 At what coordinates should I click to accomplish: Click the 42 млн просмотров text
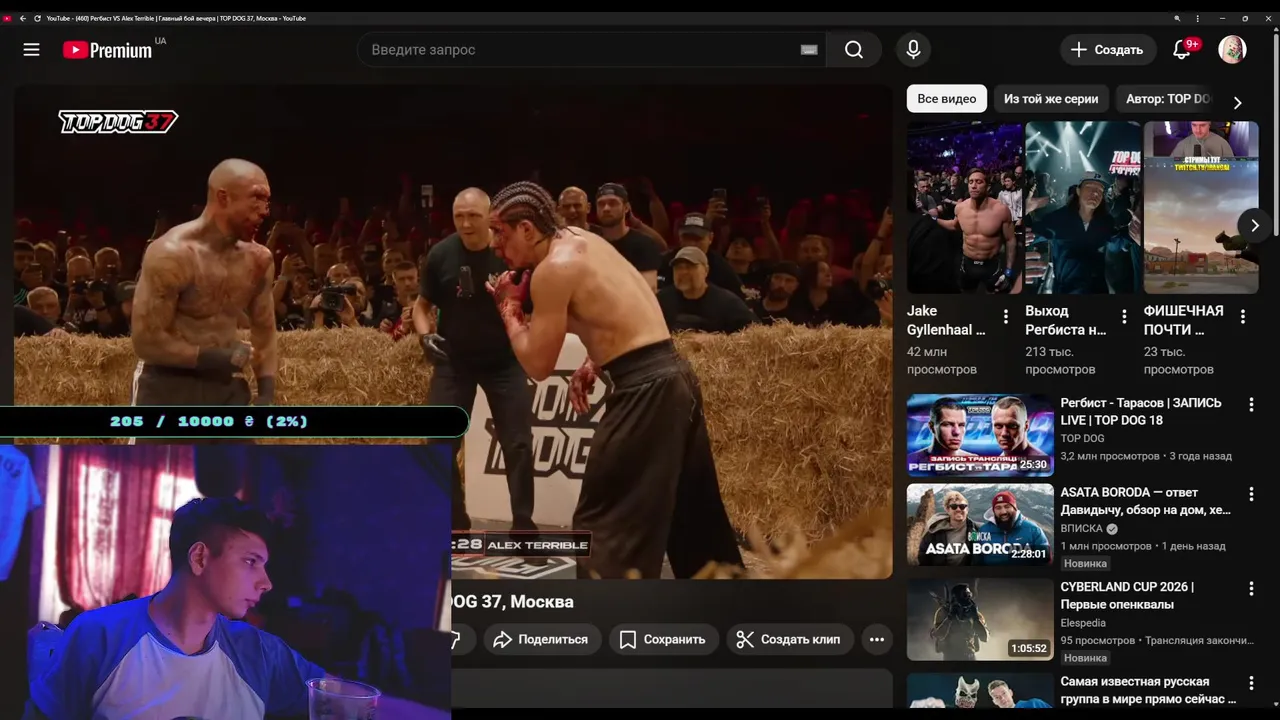942,361
